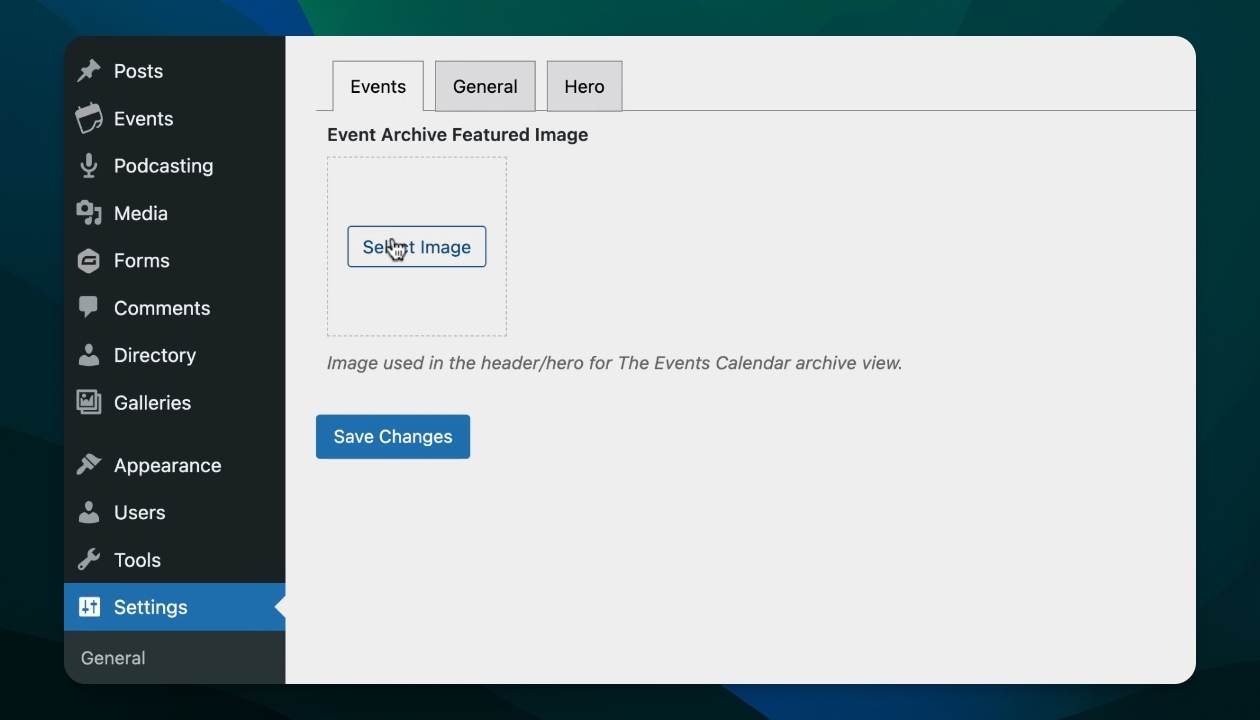1260x720 pixels.
Task: Click the Settings sliders icon
Action: pyautogui.click(x=89, y=607)
